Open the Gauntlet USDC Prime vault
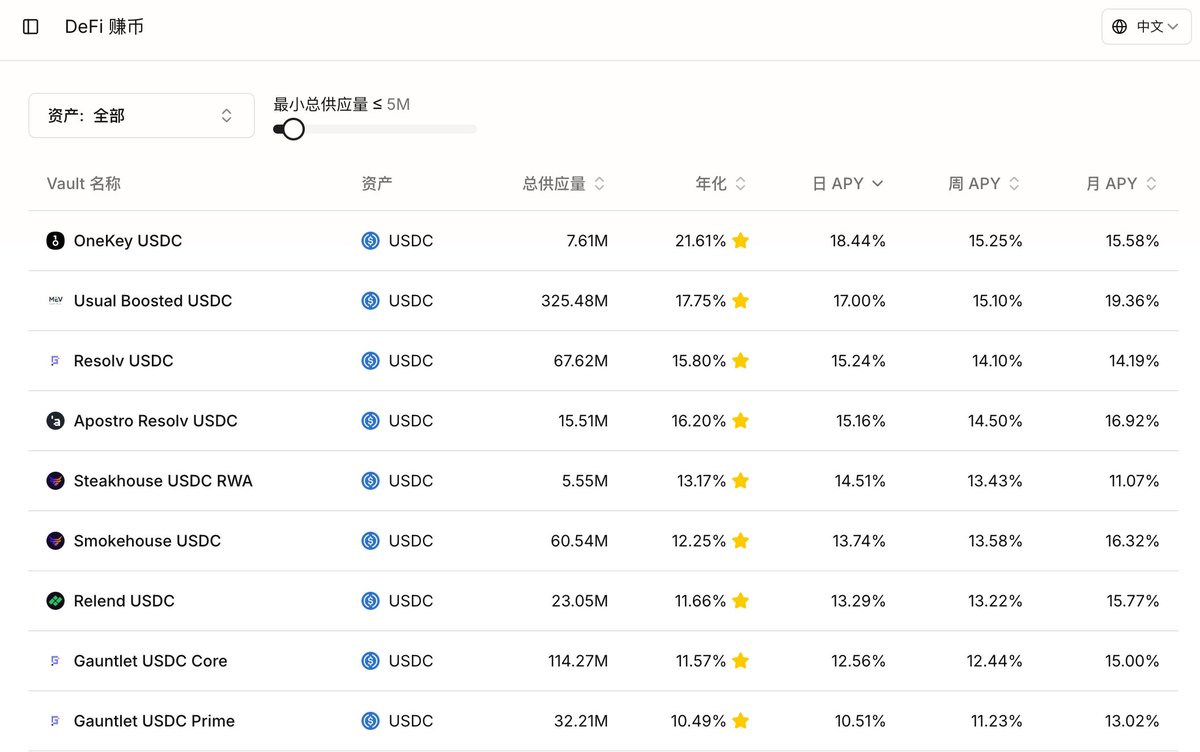The height and width of the screenshot is (752, 1200). pos(154,721)
